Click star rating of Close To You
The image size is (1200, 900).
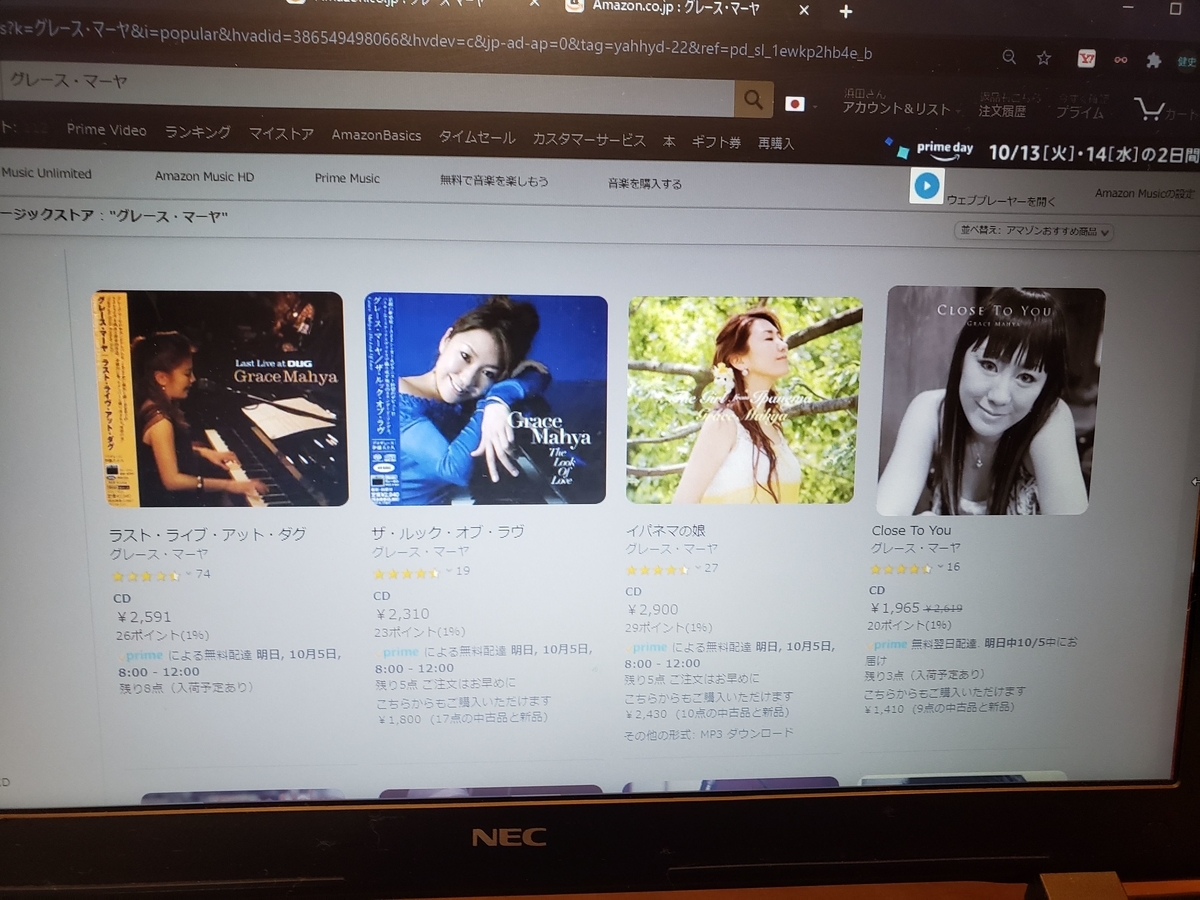click(x=900, y=569)
